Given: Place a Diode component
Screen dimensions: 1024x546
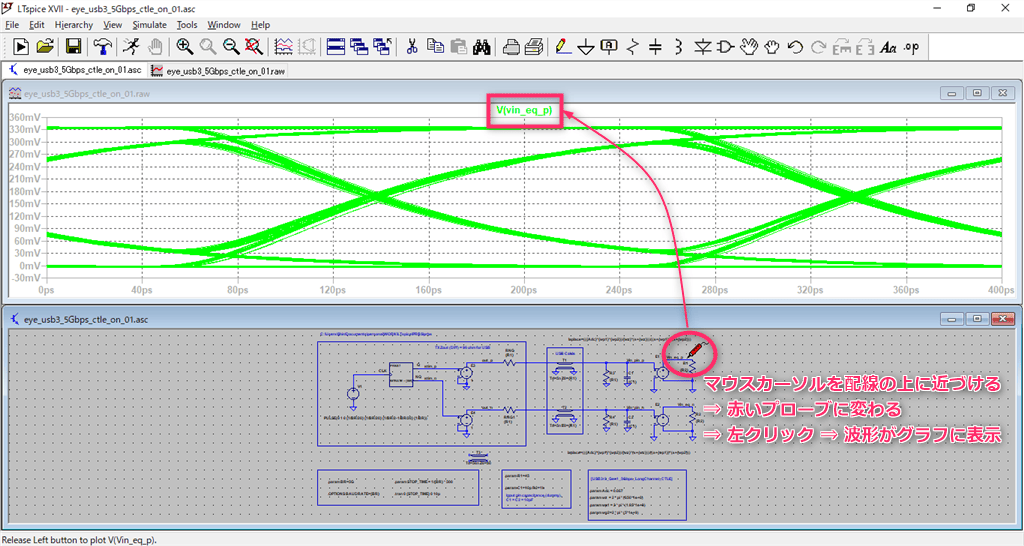Looking at the screenshot, I should (x=703, y=47).
